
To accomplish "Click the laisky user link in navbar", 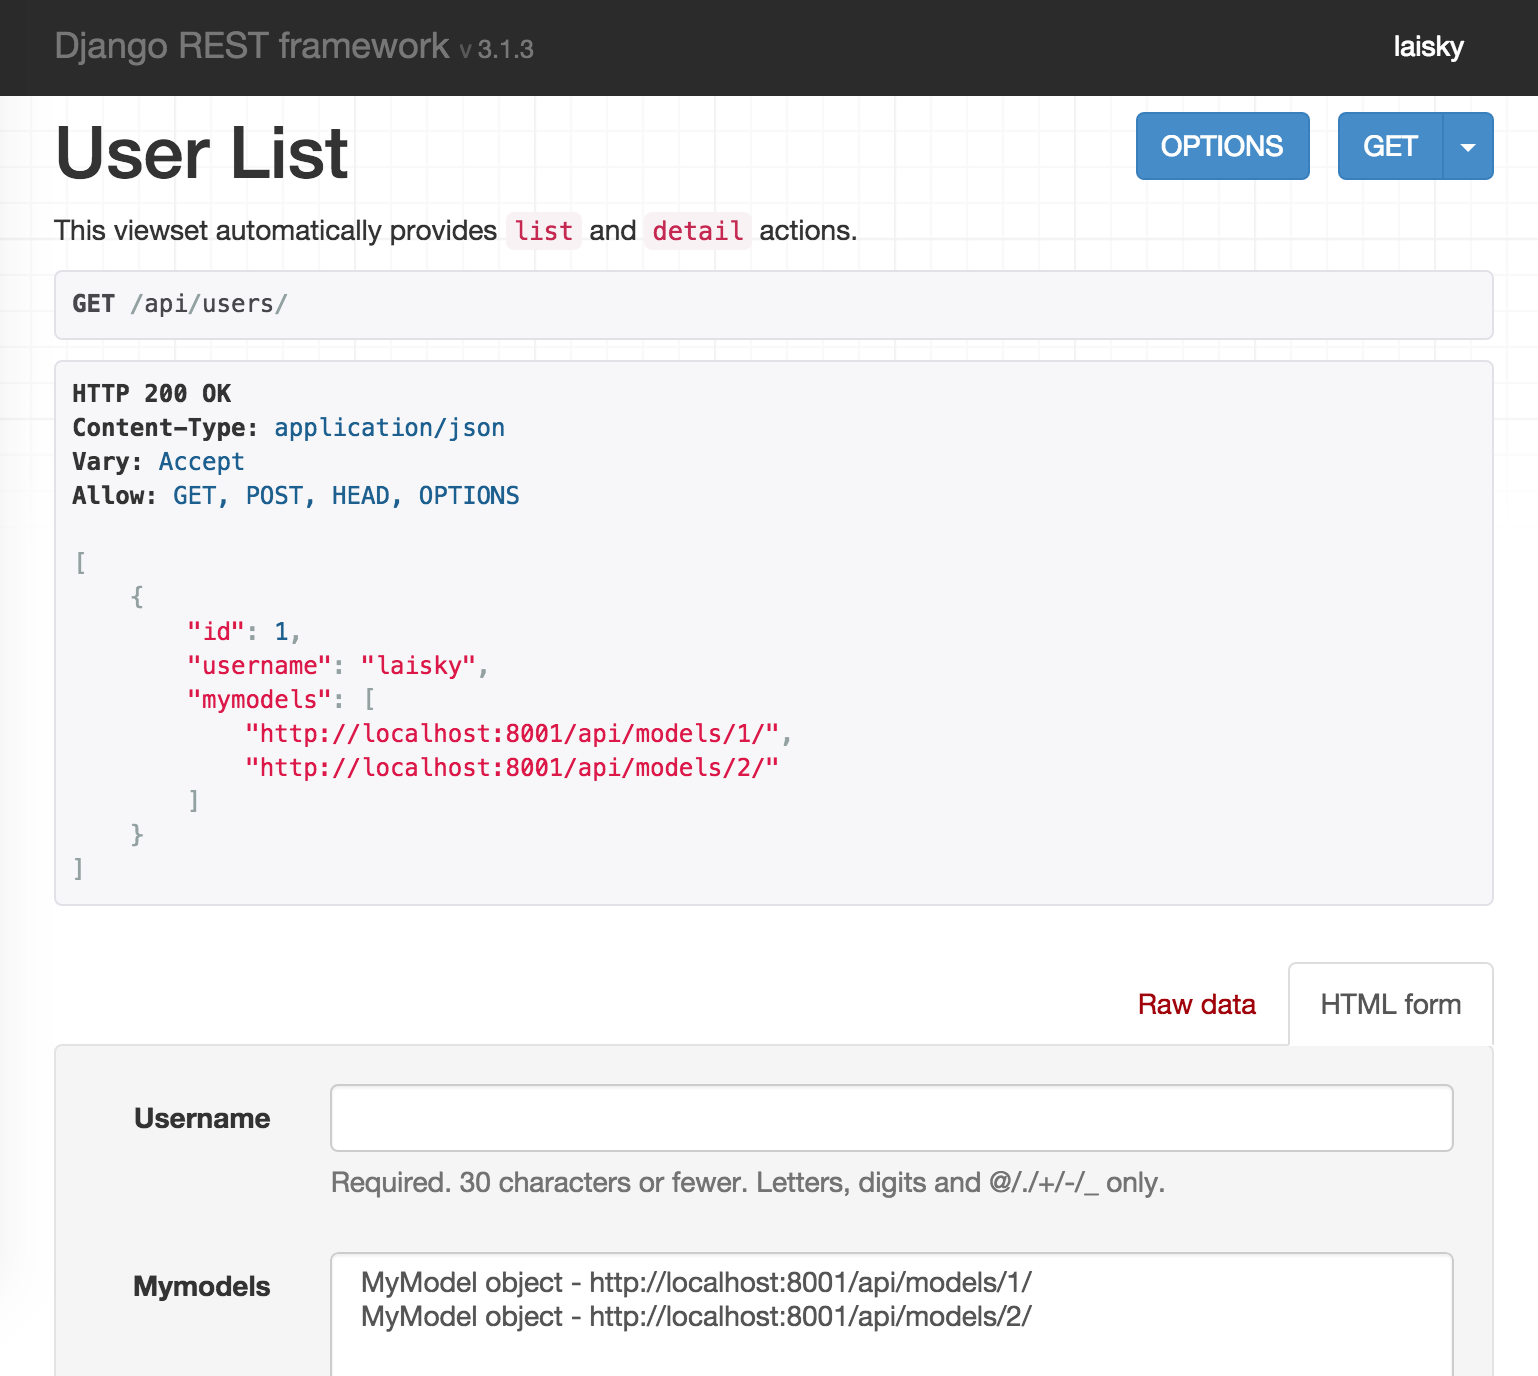I will (x=1428, y=47).
